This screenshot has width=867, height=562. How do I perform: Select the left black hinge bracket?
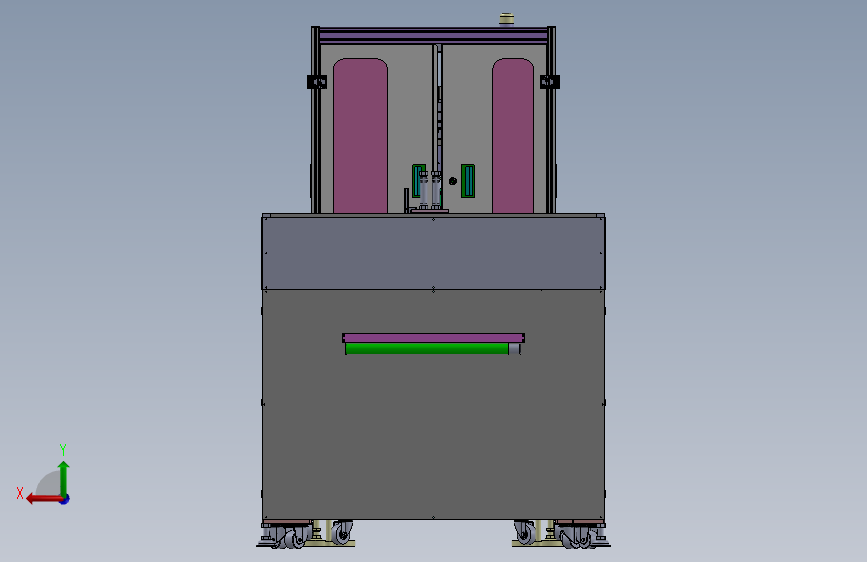317,82
